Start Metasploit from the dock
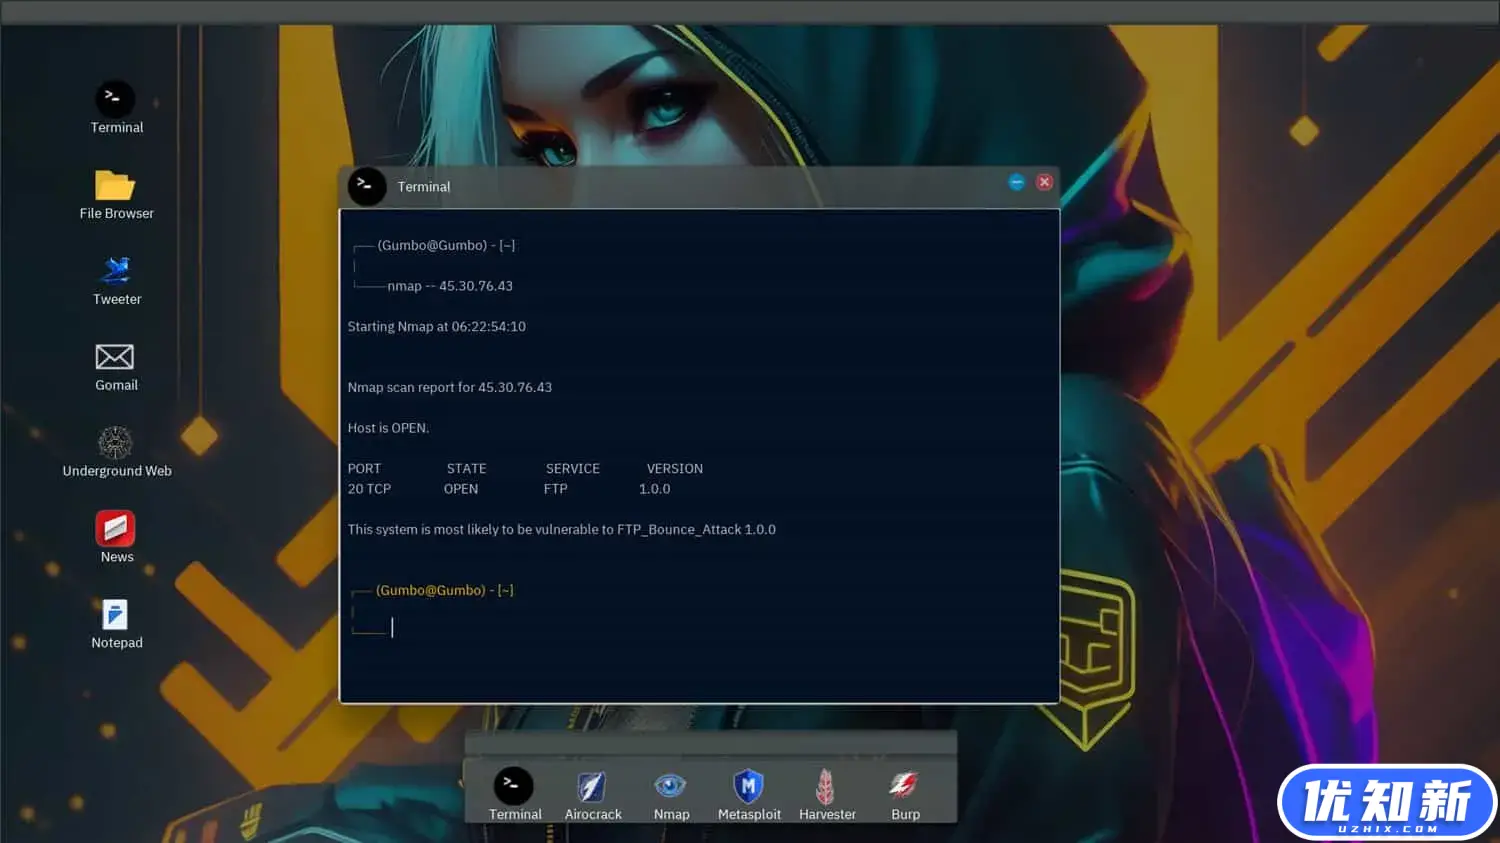Viewport: 1500px width, 843px height. (x=748, y=787)
